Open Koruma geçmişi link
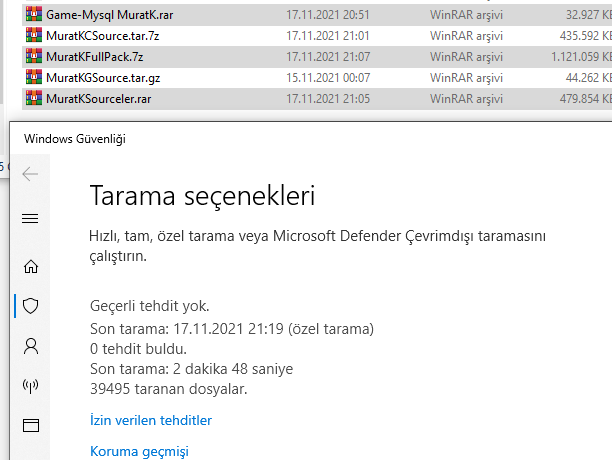612x460 pixels. click(x=139, y=451)
